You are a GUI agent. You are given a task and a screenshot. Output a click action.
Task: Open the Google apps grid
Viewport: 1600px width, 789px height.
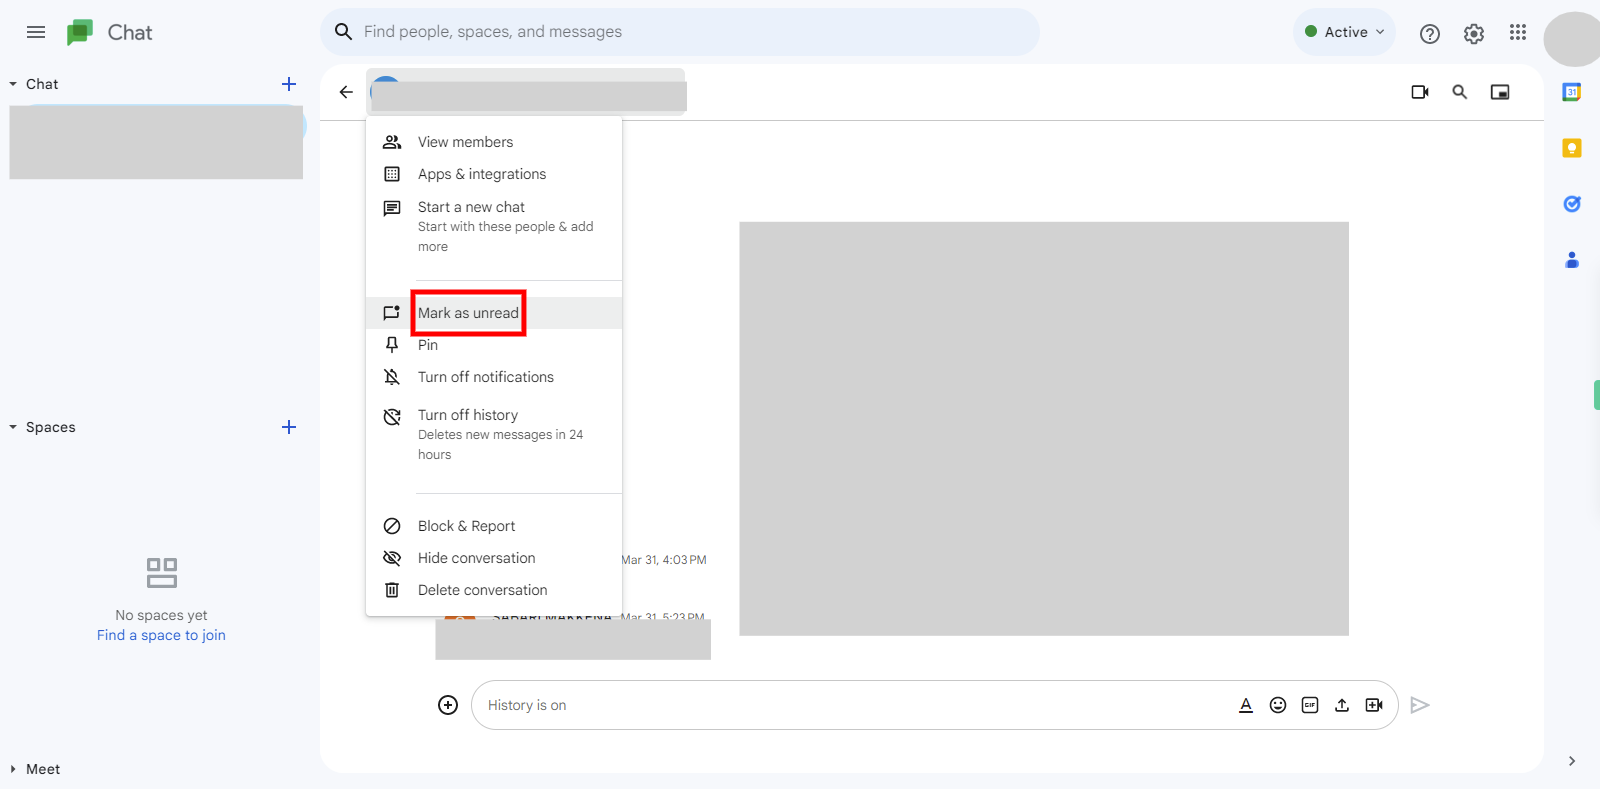(1518, 32)
